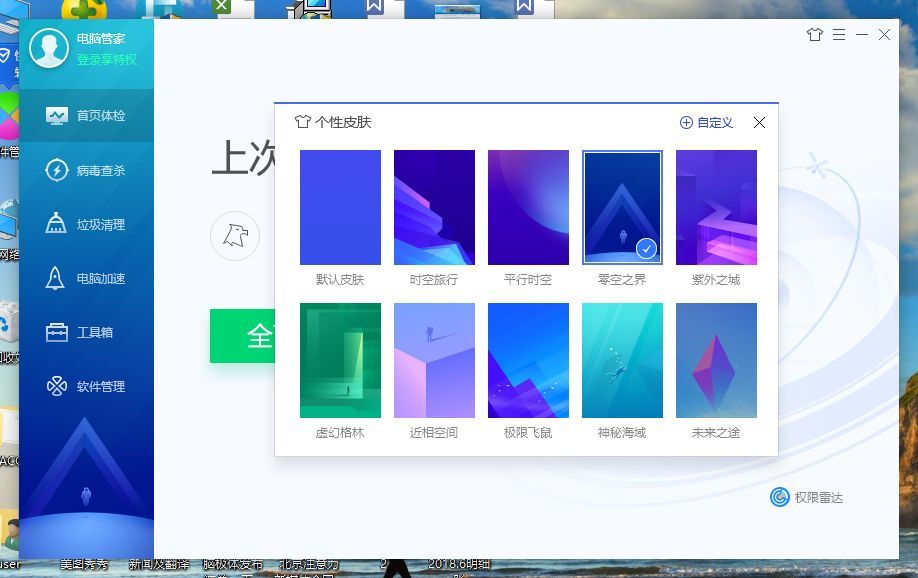Select the 近相空间 skin thumbnail

coord(434,360)
